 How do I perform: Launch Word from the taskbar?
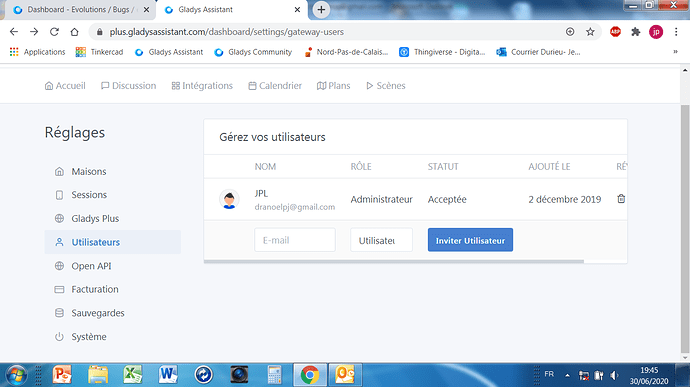[168, 375]
